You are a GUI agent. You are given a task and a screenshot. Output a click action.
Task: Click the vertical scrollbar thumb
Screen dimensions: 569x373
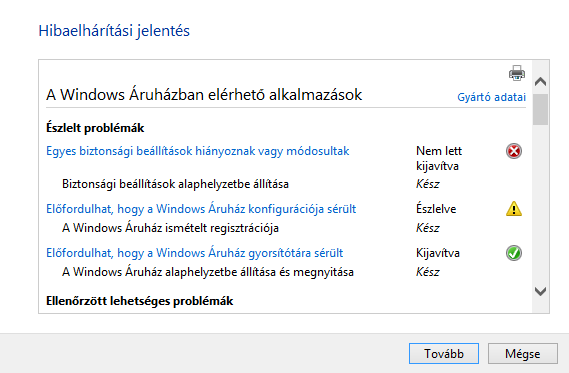tap(540, 110)
